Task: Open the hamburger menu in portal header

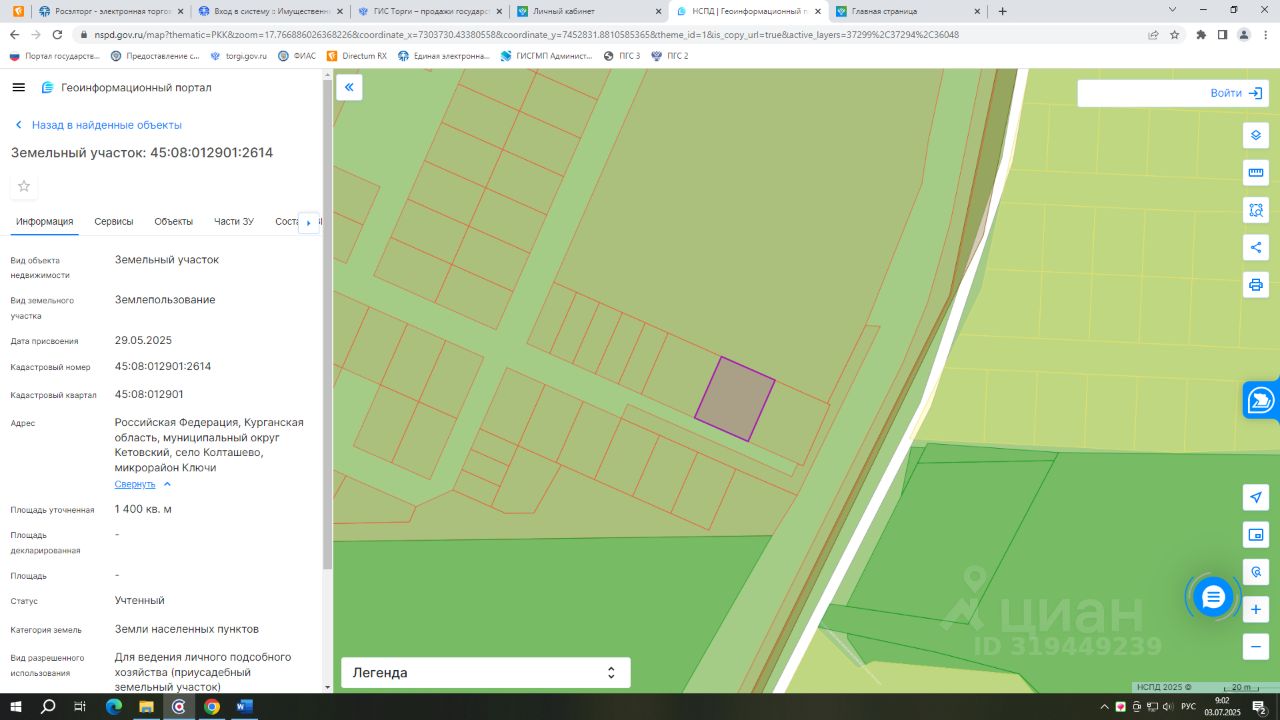Action: tap(18, 87)
